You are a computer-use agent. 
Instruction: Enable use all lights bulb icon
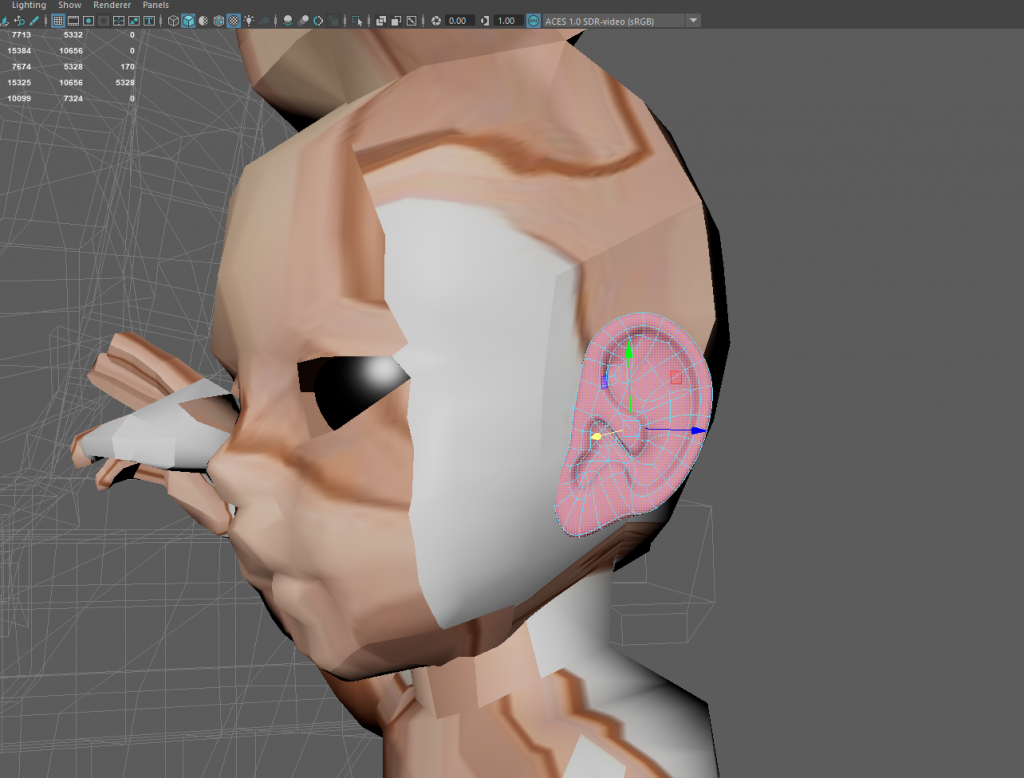click(249, 20)
